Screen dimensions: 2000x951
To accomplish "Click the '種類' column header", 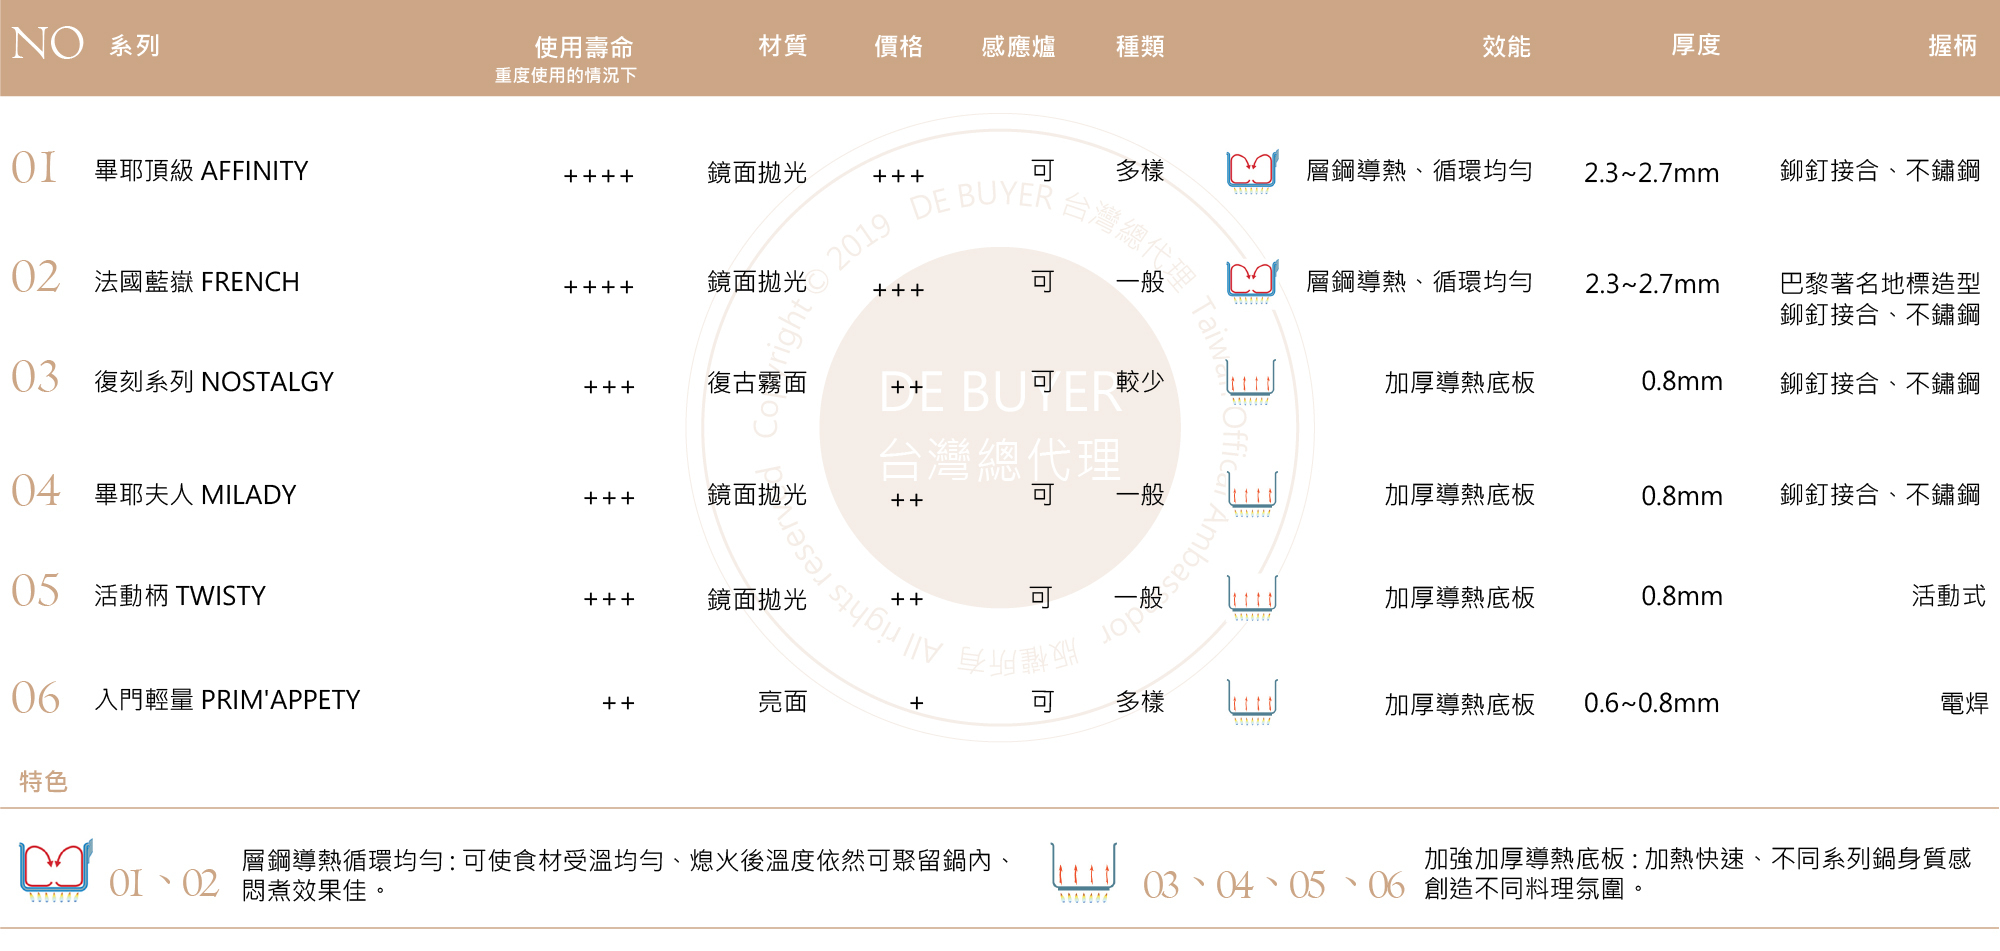I will click(x=1140, y=46).
